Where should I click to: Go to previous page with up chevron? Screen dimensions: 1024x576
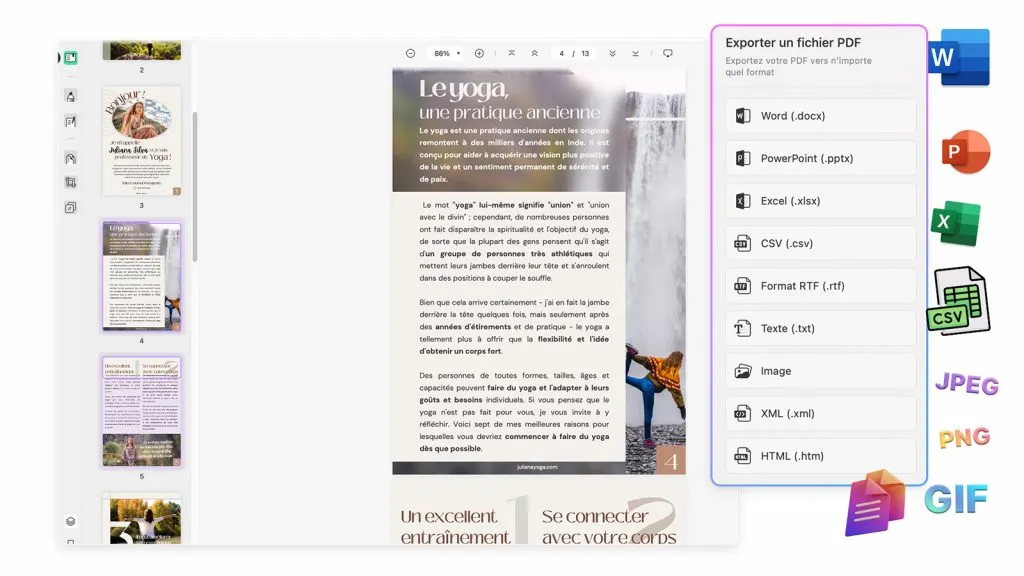click(x=535, y=53)
